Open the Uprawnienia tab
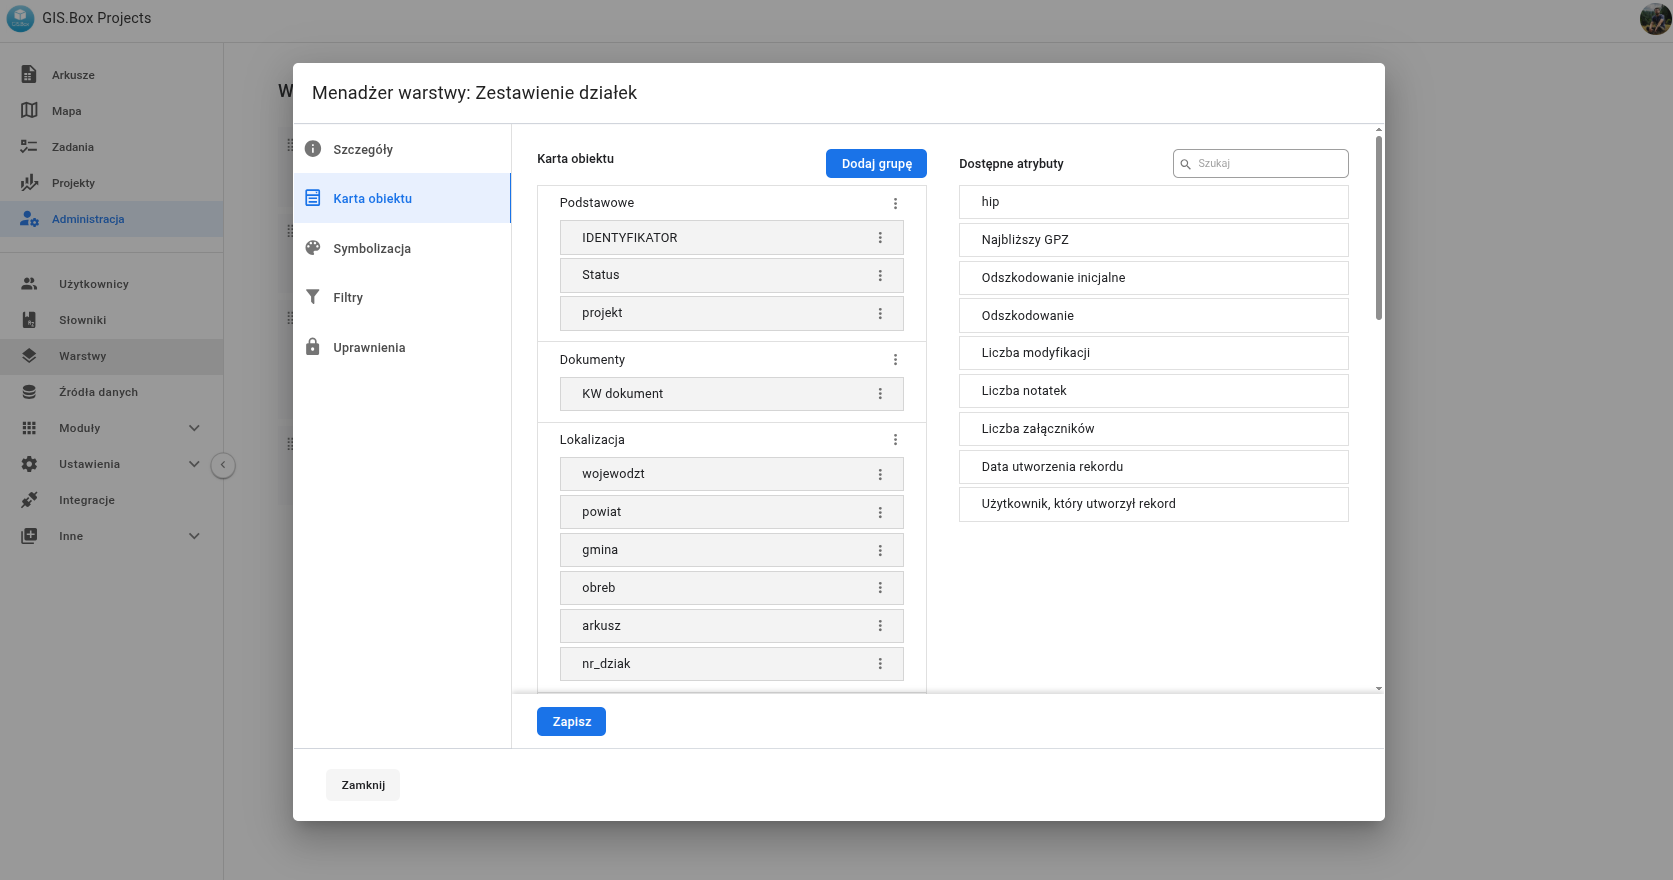This screenshot has height=880, width=1673. pos(368,348)
